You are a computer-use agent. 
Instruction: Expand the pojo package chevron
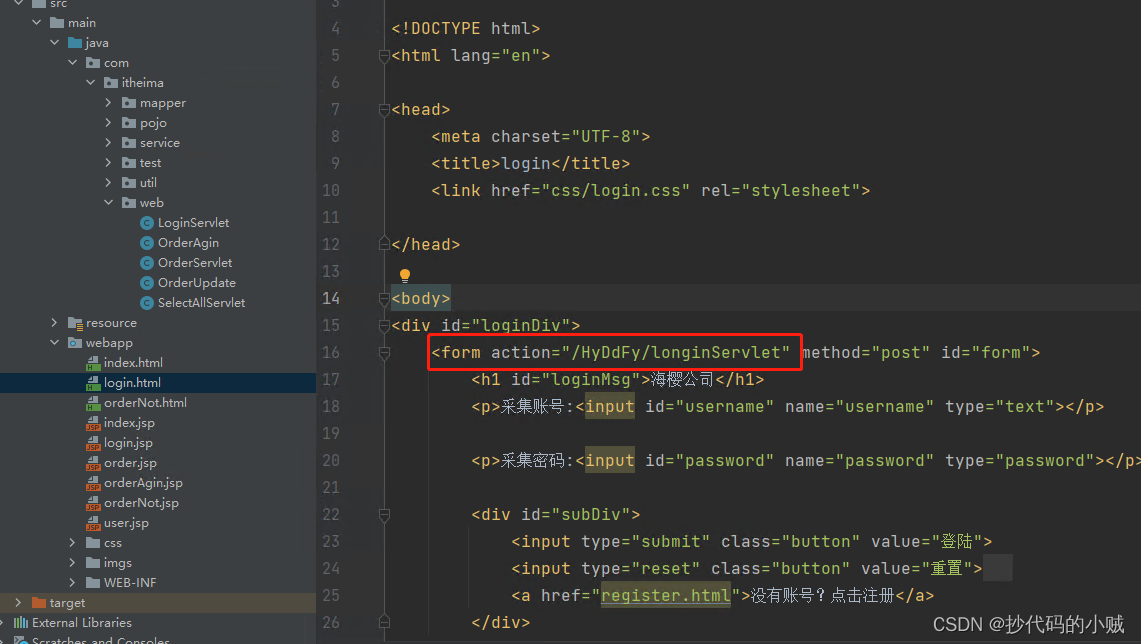[x=108, y=122]
